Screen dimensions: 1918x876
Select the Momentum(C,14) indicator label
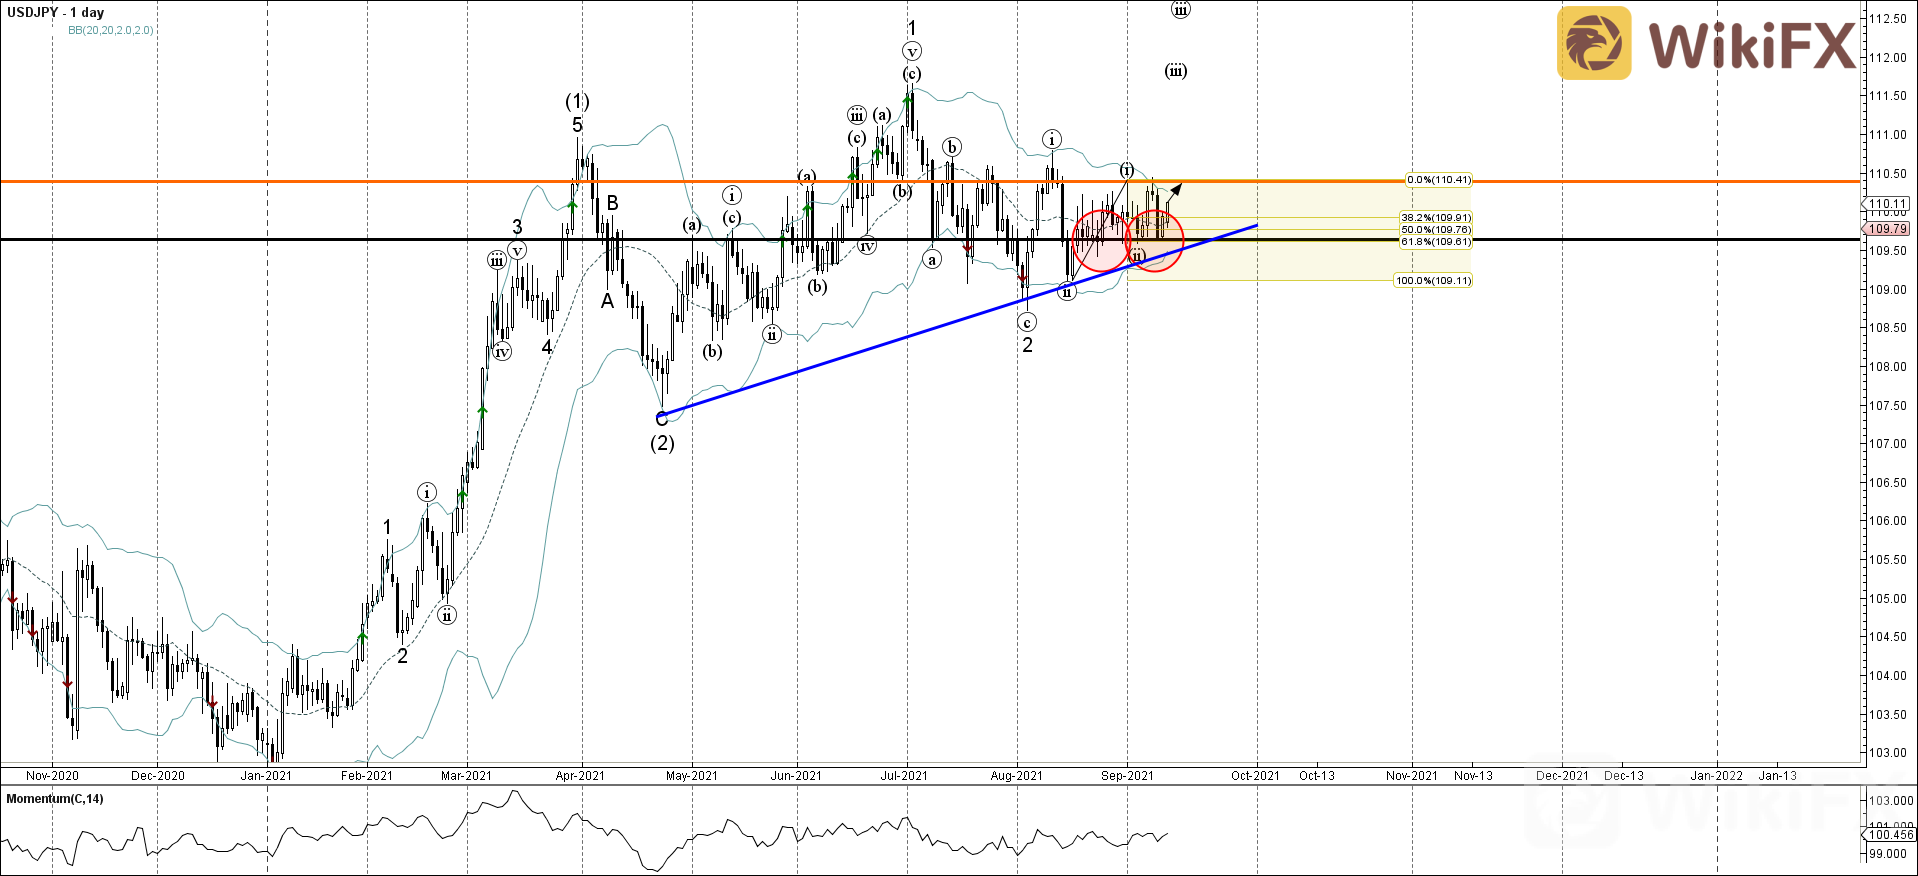(x=55, y=799)
